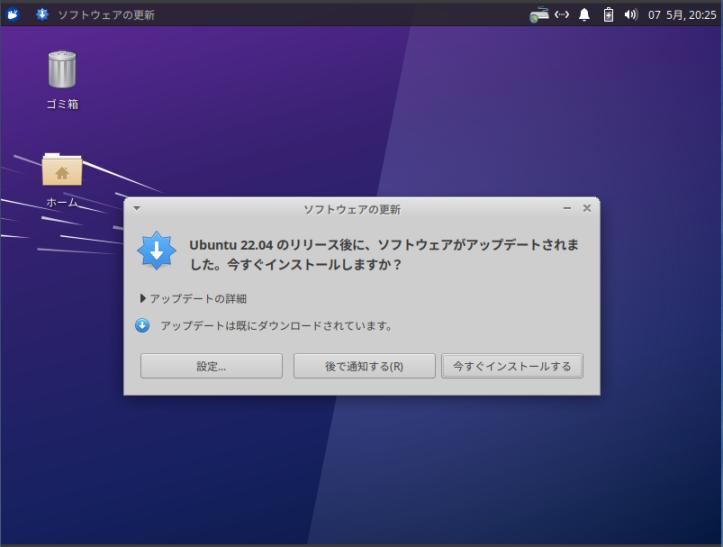Image resolution: width=723 pixels, height=547 pixels.
Task: Open the Xfce whisker menu icon
Action: (12, 15)
